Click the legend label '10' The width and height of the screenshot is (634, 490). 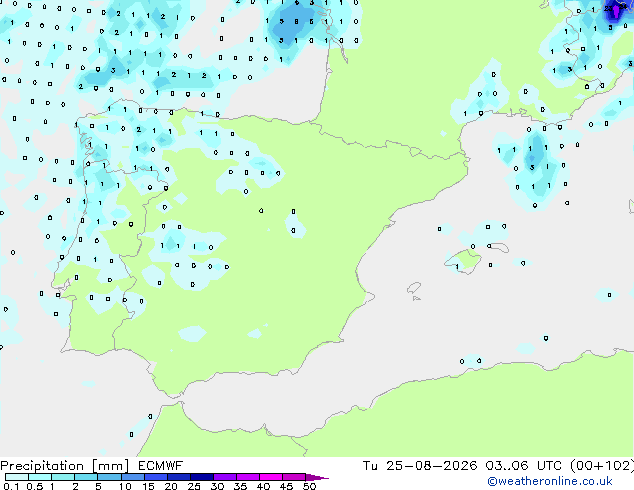(125, 486)
